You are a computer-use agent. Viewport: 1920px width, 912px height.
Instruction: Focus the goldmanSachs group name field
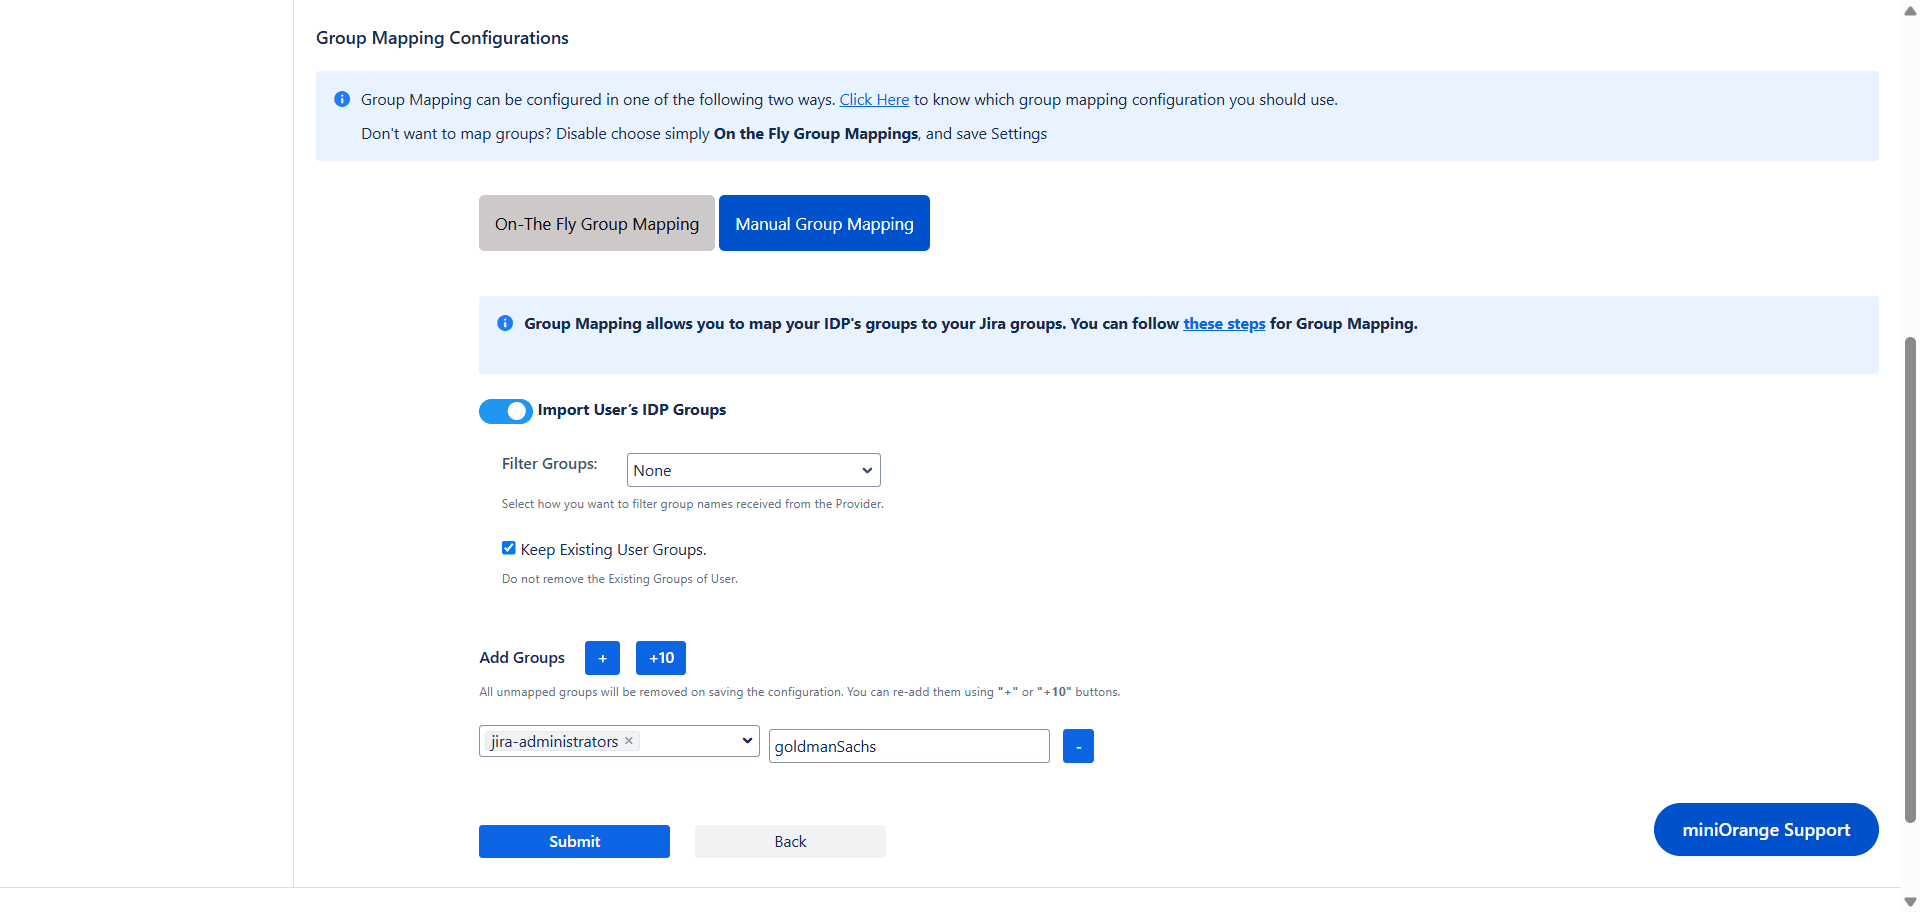point(908,747)
